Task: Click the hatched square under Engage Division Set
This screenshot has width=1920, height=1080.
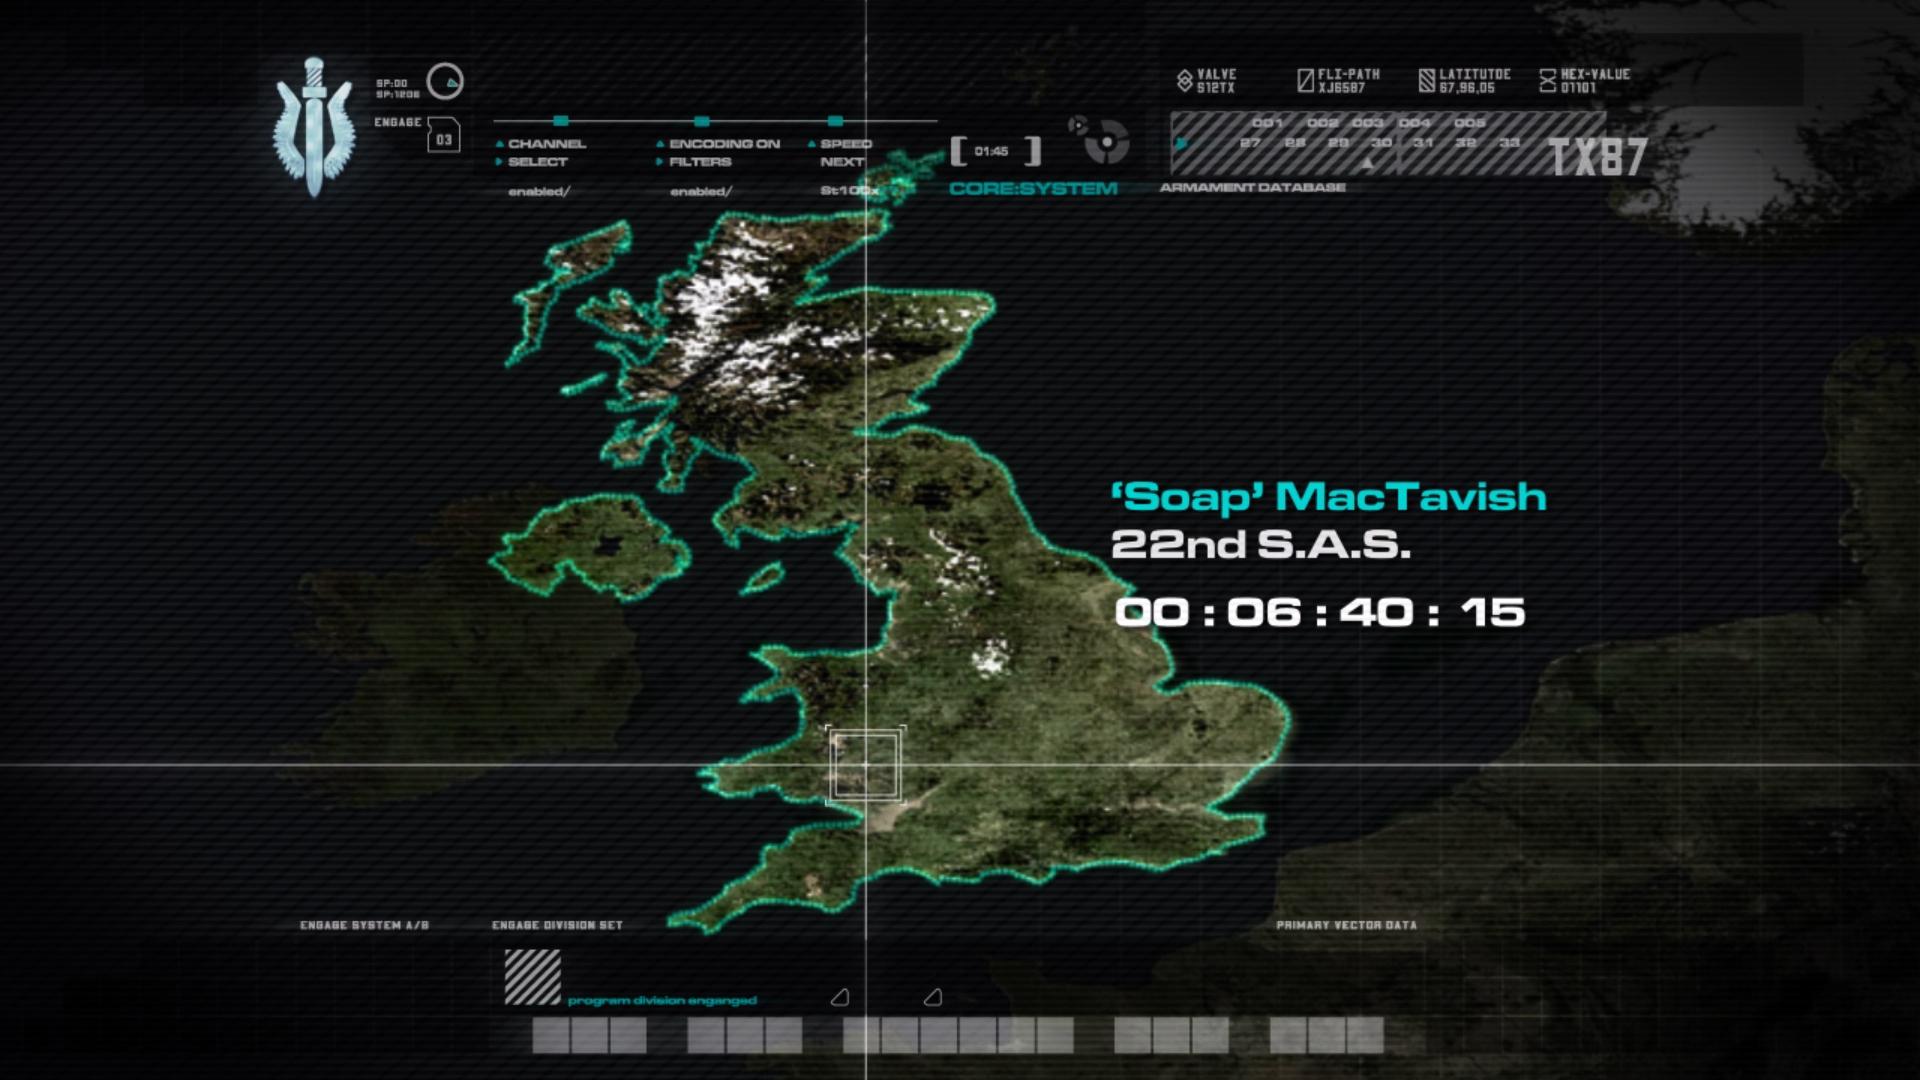Action: pos(532,977)
